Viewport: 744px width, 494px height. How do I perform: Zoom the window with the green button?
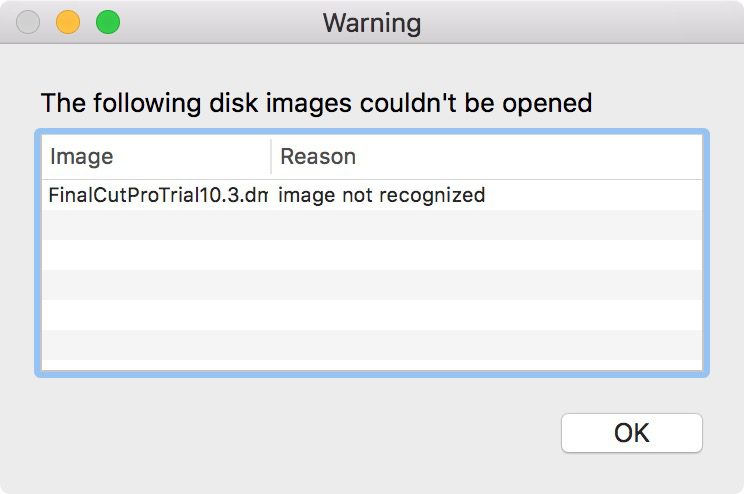pyautogui.click(x=107, y=22)
